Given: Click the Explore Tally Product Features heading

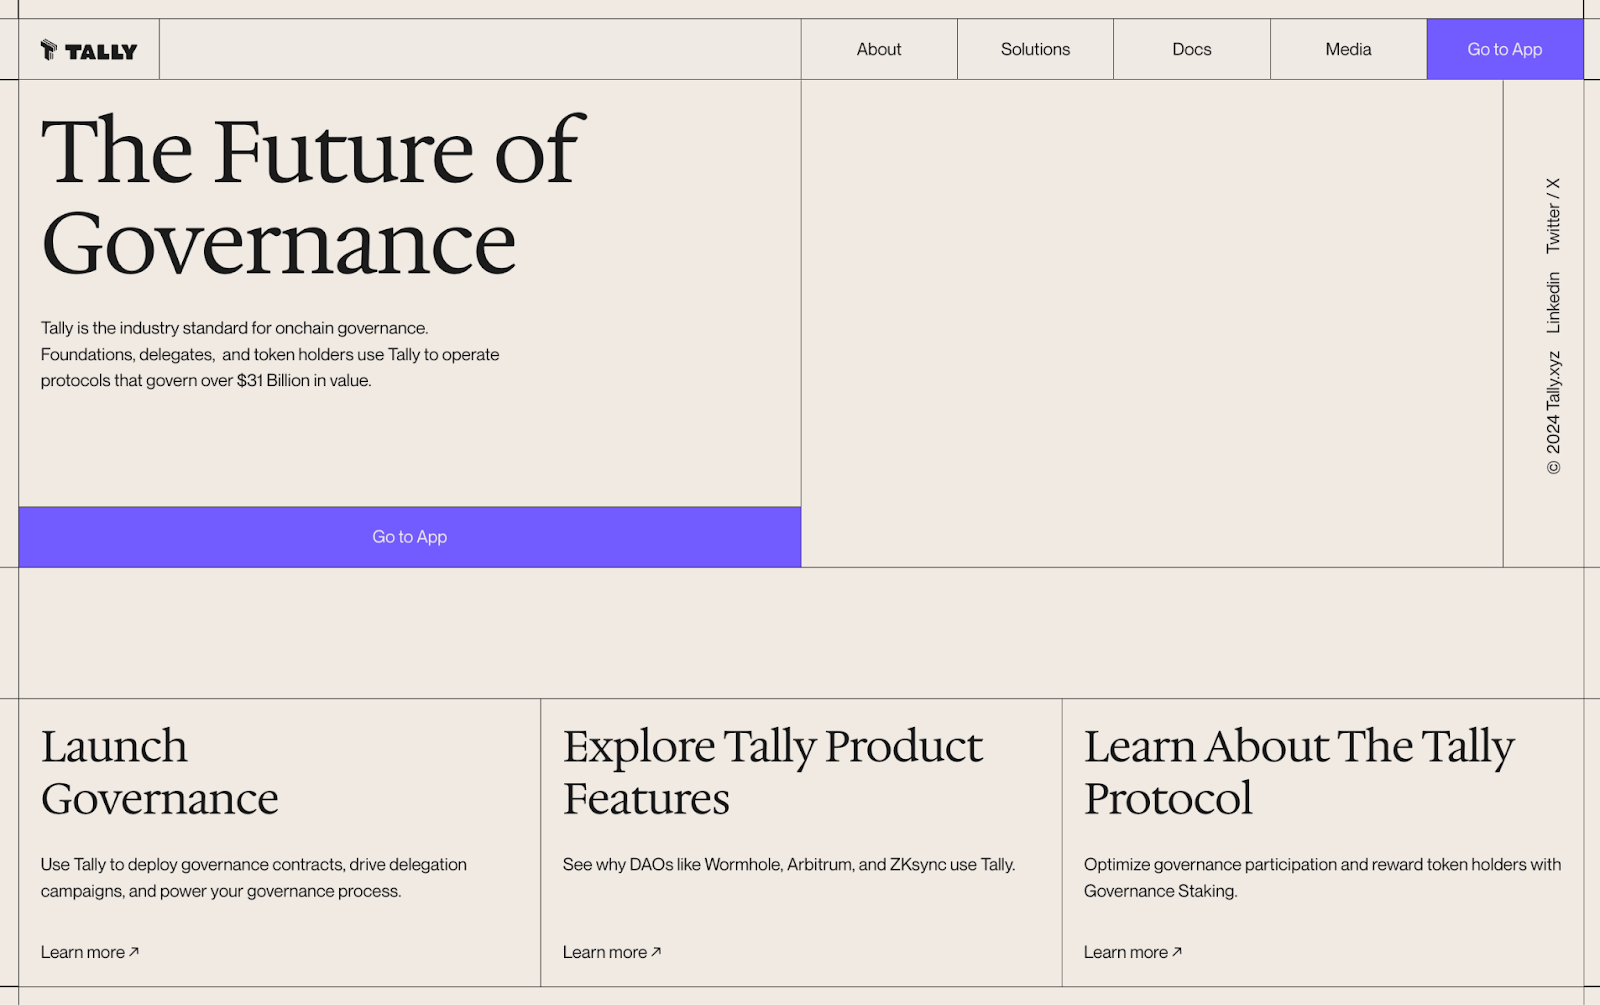Looking at the screenshot, I should [x=773, y=772].
